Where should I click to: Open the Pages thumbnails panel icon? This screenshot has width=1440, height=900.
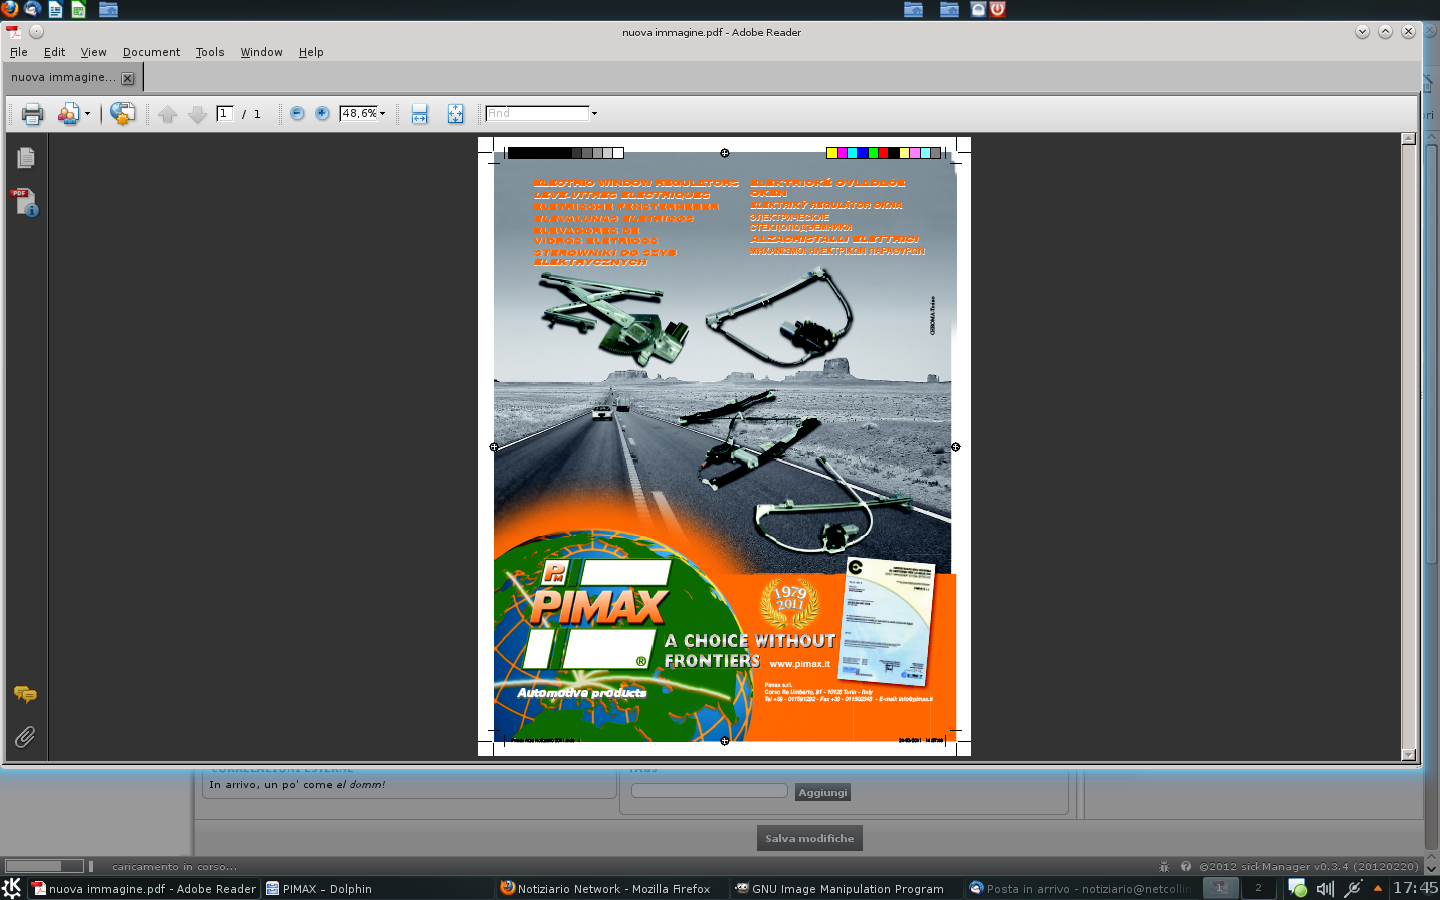pos(26,158)
